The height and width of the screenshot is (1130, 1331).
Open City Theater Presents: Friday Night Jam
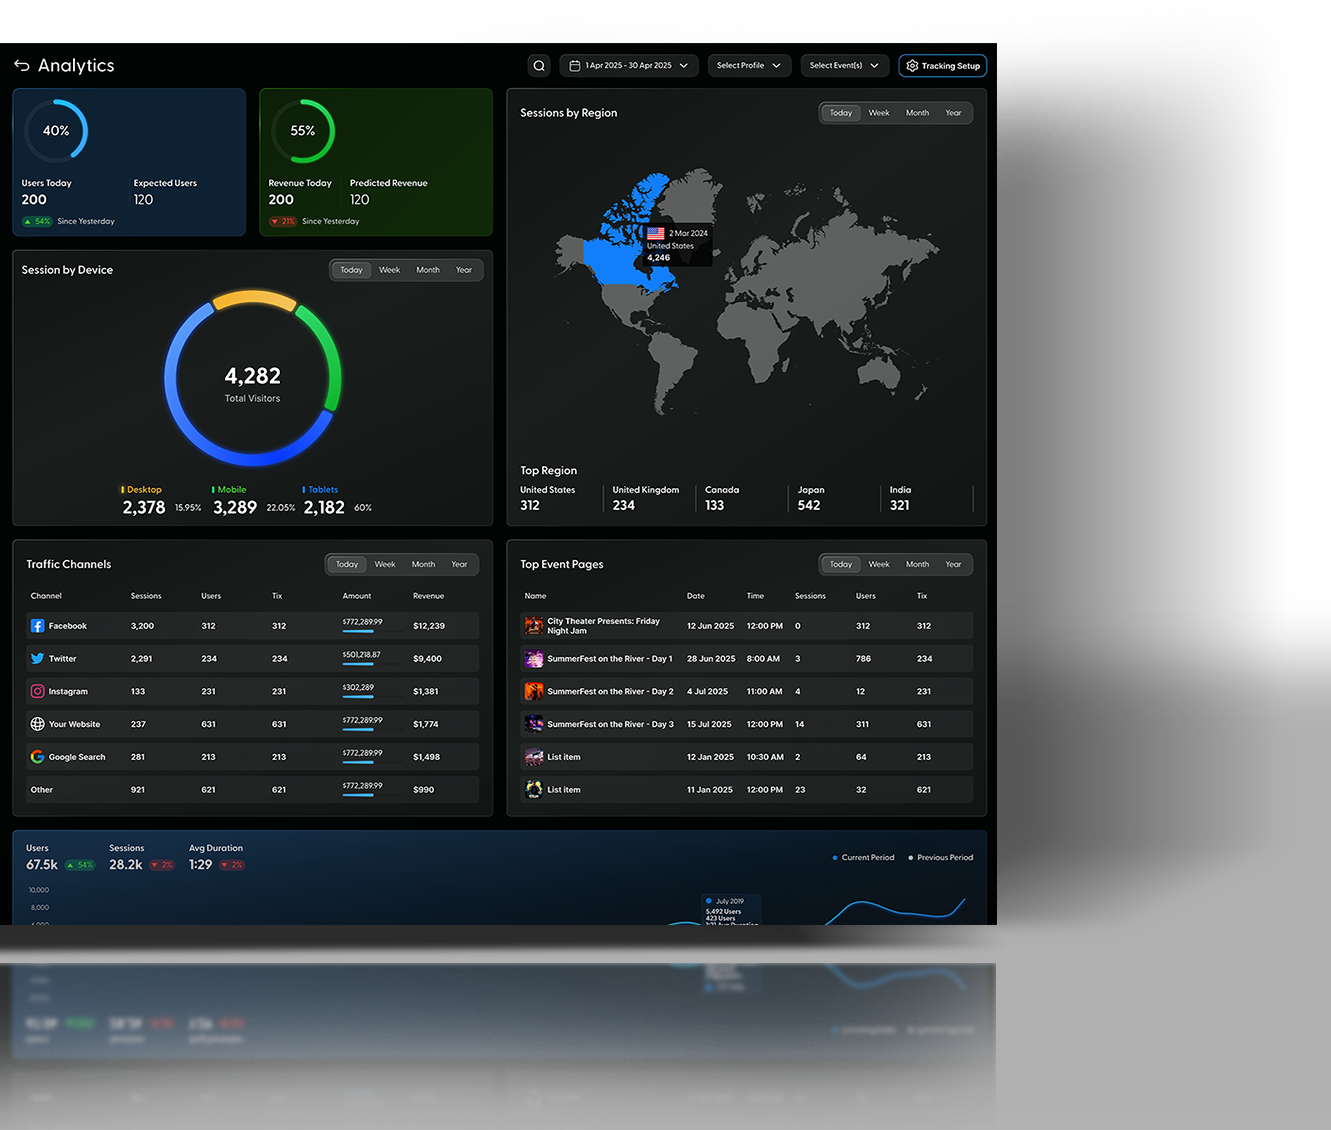[x=602, y=625]
